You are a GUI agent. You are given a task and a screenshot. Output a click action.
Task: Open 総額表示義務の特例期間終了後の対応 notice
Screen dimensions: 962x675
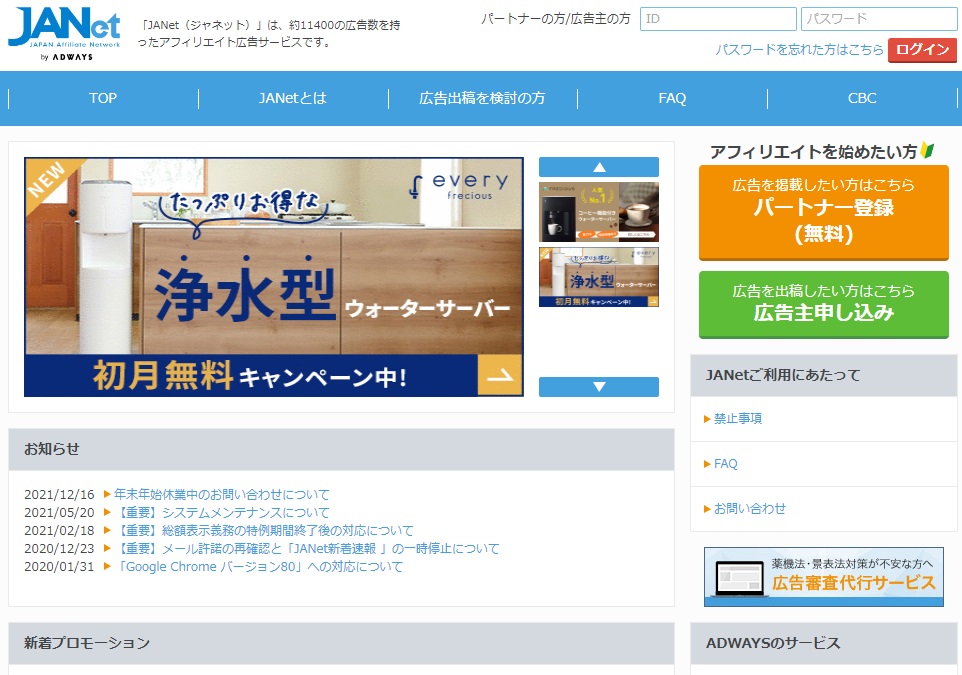click(264, 530)
